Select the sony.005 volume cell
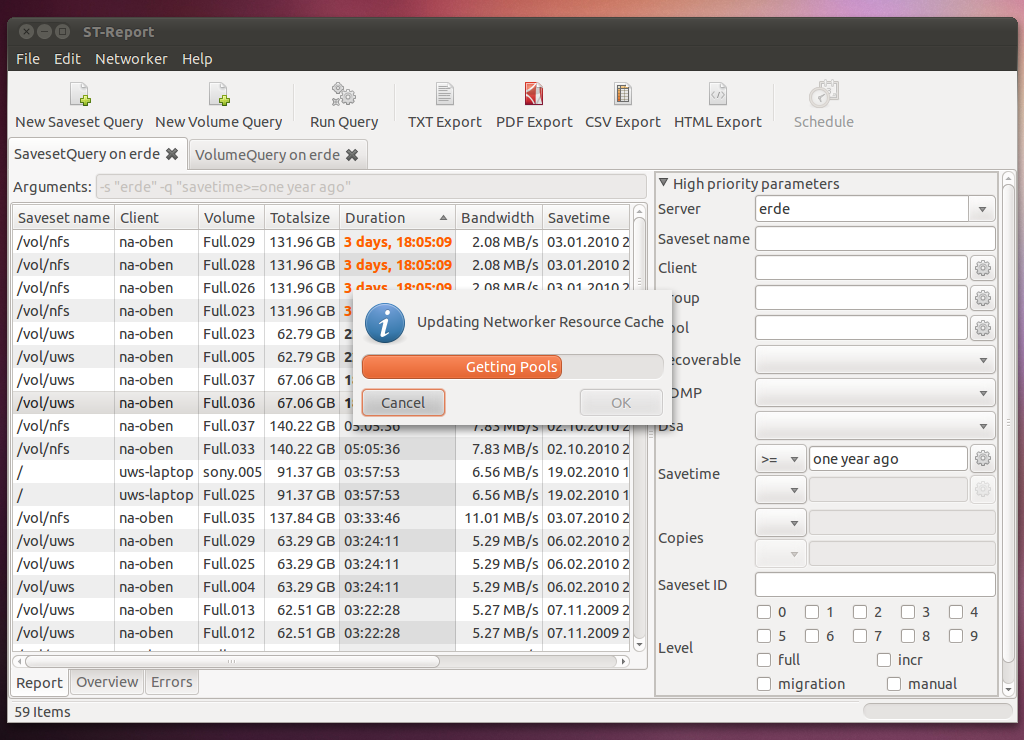The image size is (1024, 740). click(x=232, y=472)
